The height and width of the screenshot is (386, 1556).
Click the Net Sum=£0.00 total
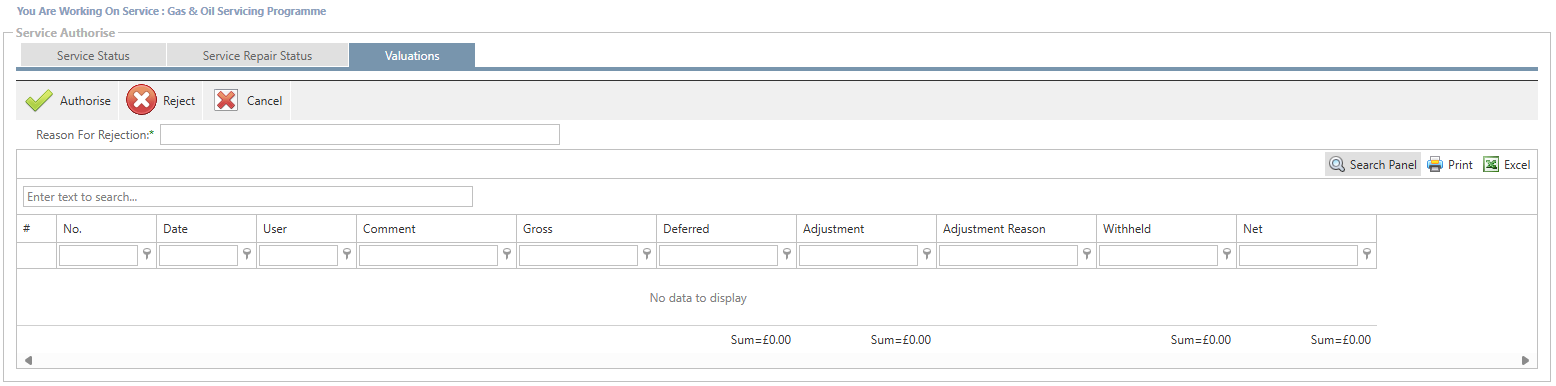coord(1341,340)
